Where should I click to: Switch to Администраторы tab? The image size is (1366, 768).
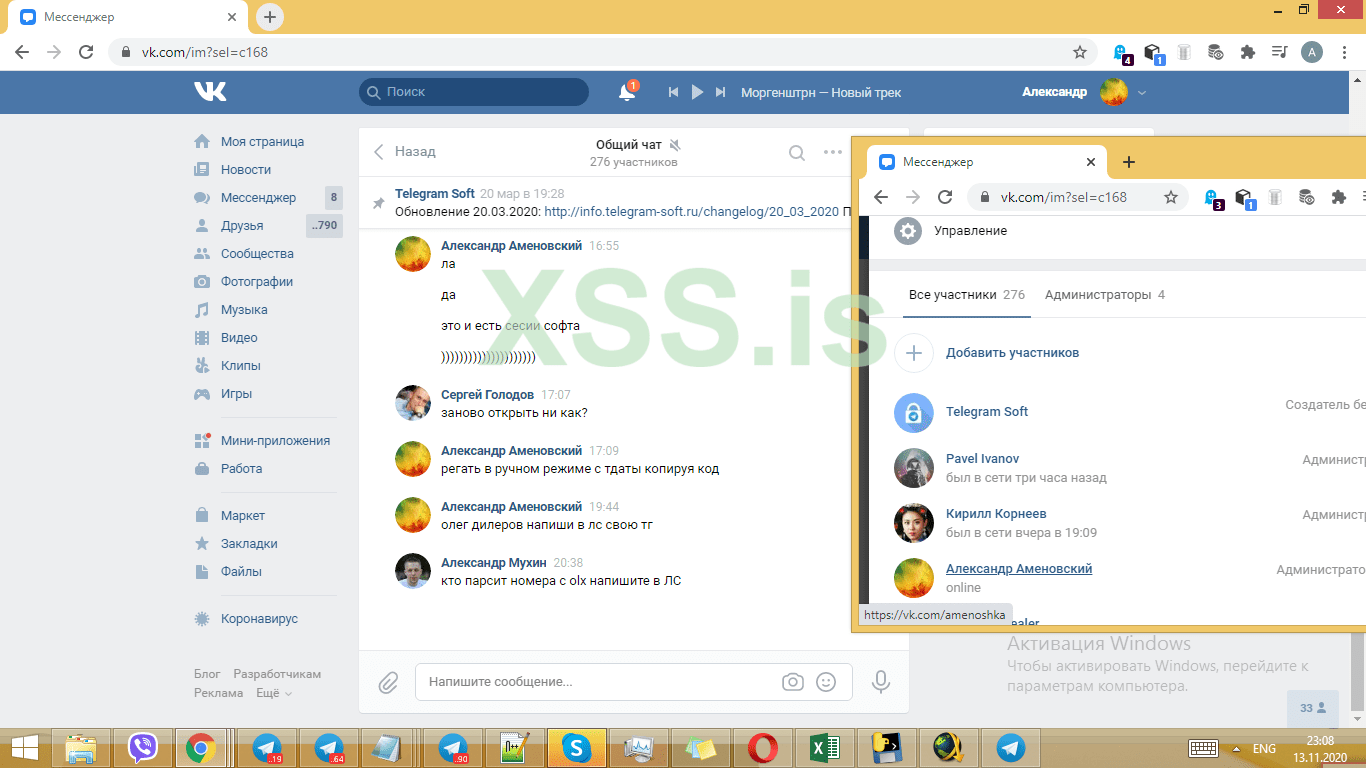tap(1105, 295)
